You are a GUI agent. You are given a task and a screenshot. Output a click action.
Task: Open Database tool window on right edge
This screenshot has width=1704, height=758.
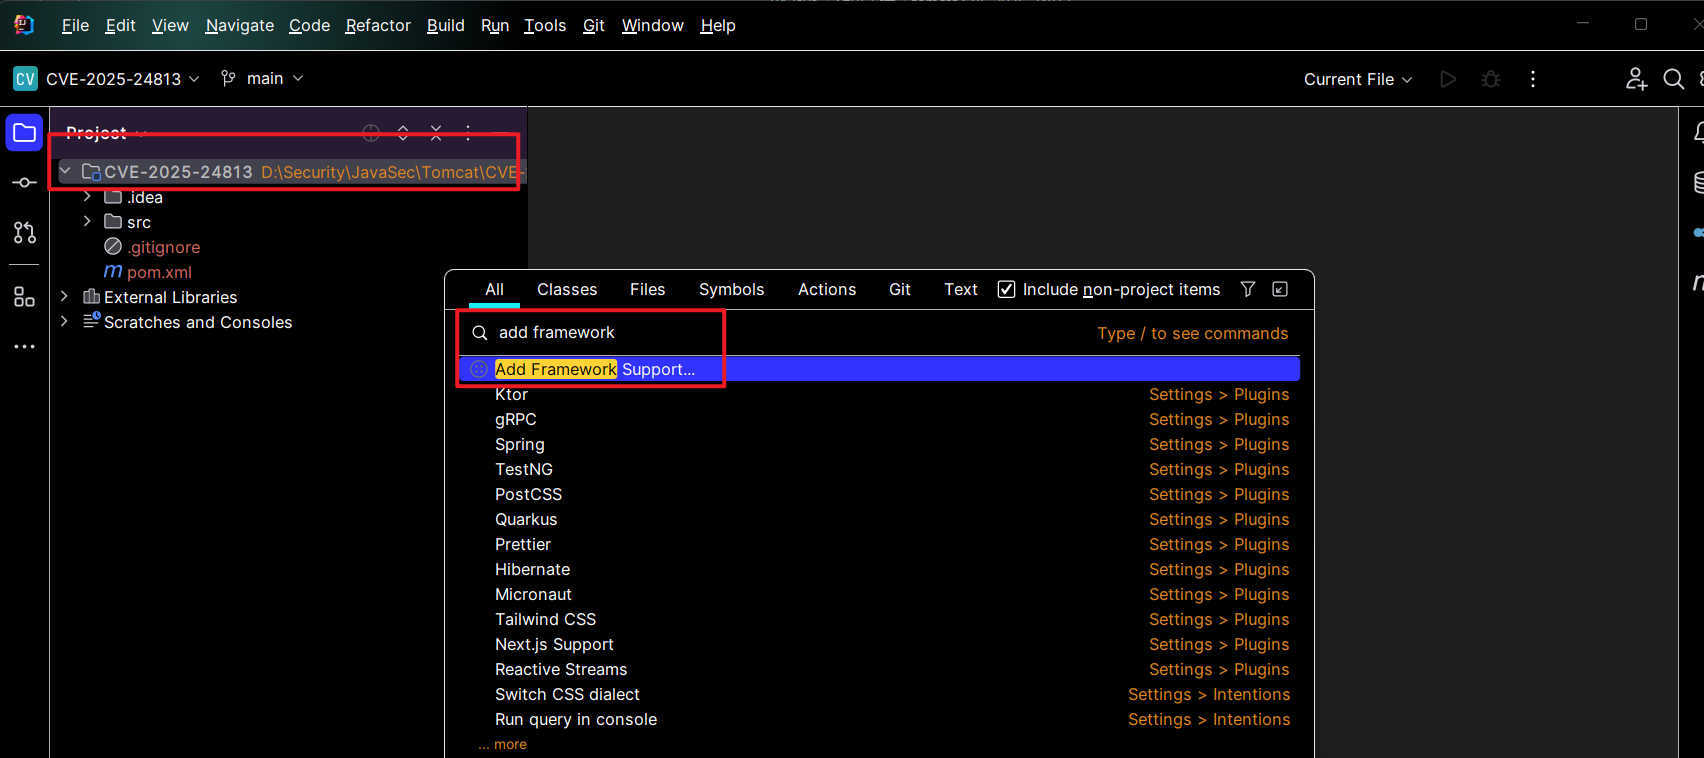[x=1697, y=182]
